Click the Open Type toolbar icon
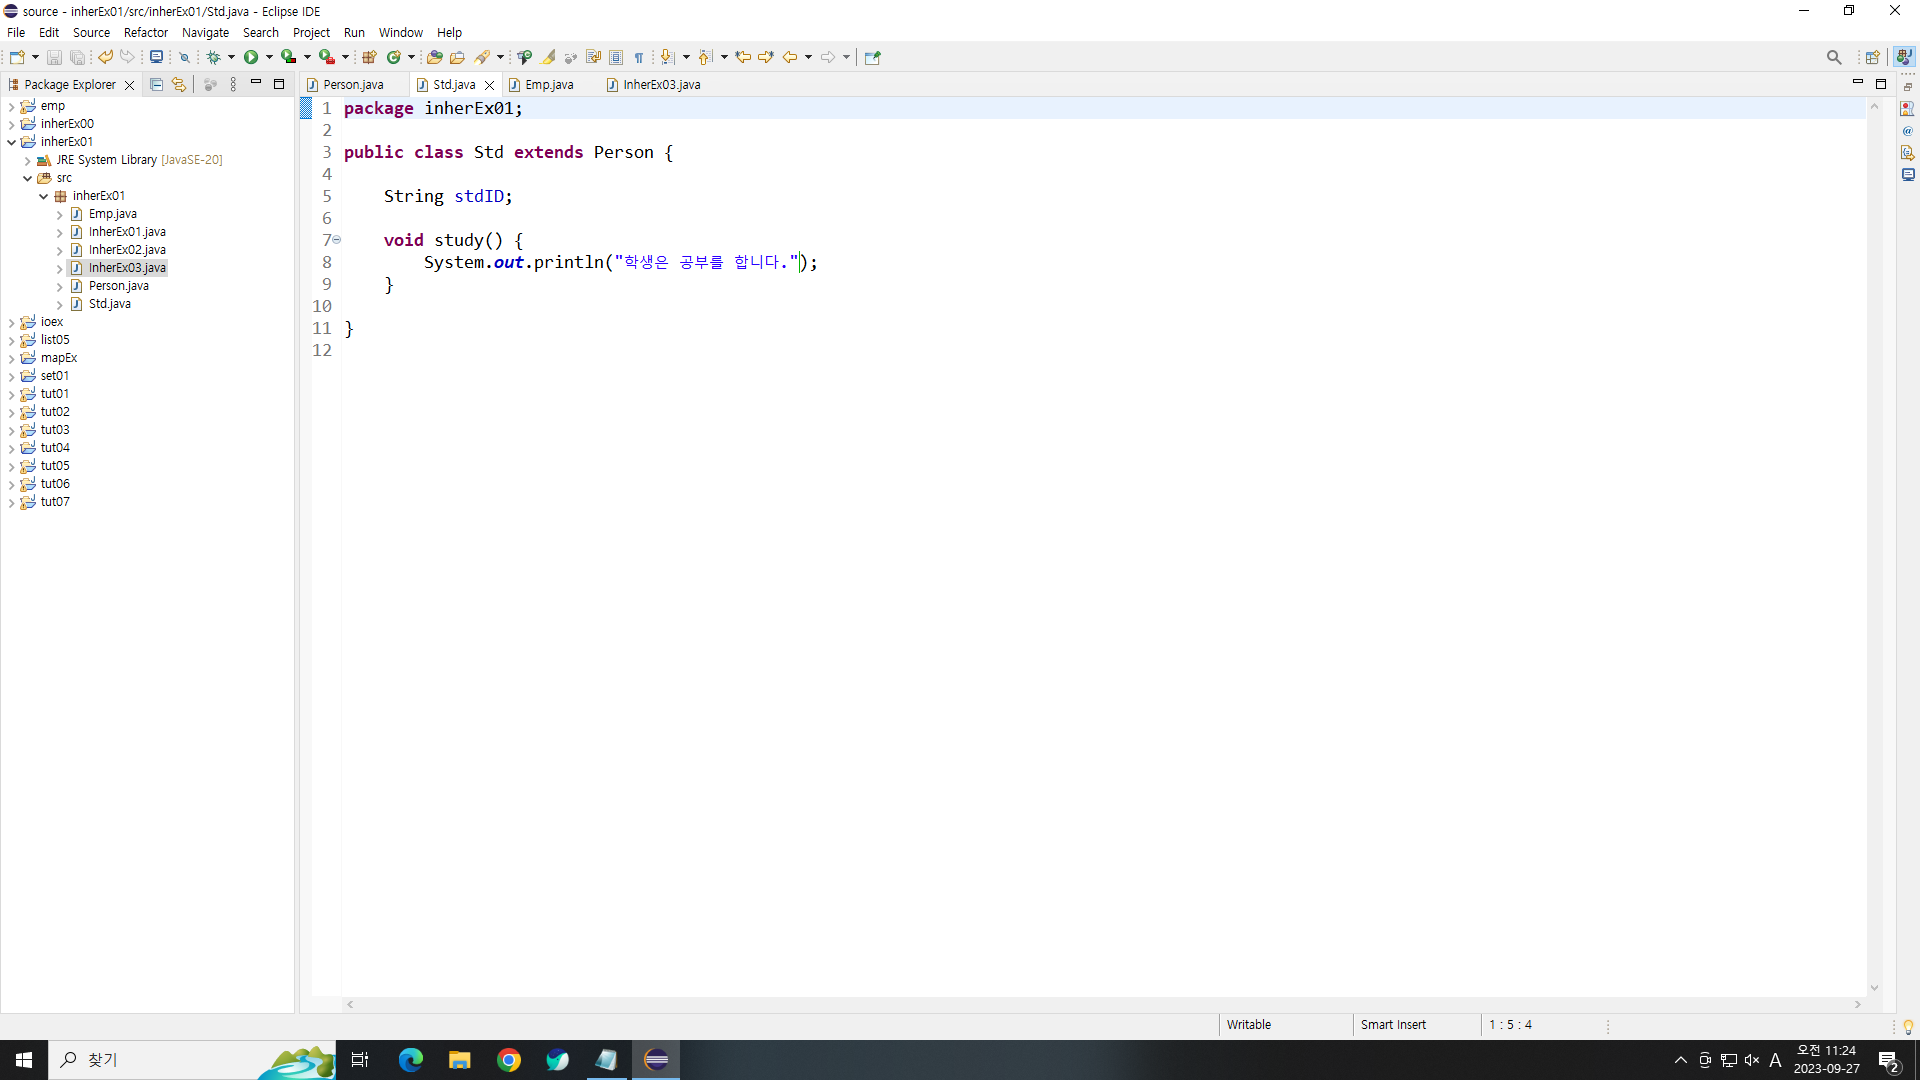Screen dimensions: 1920x1080 pos(434,57)
